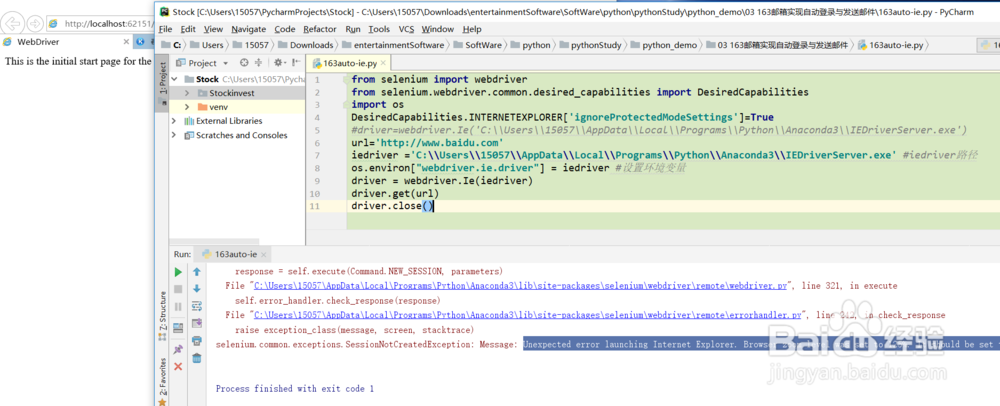Image resolution: width=1000 pixels, height=406 pixels.
Task: Toggle soft-wrap icon in Run console
Action: pos(196,307)
